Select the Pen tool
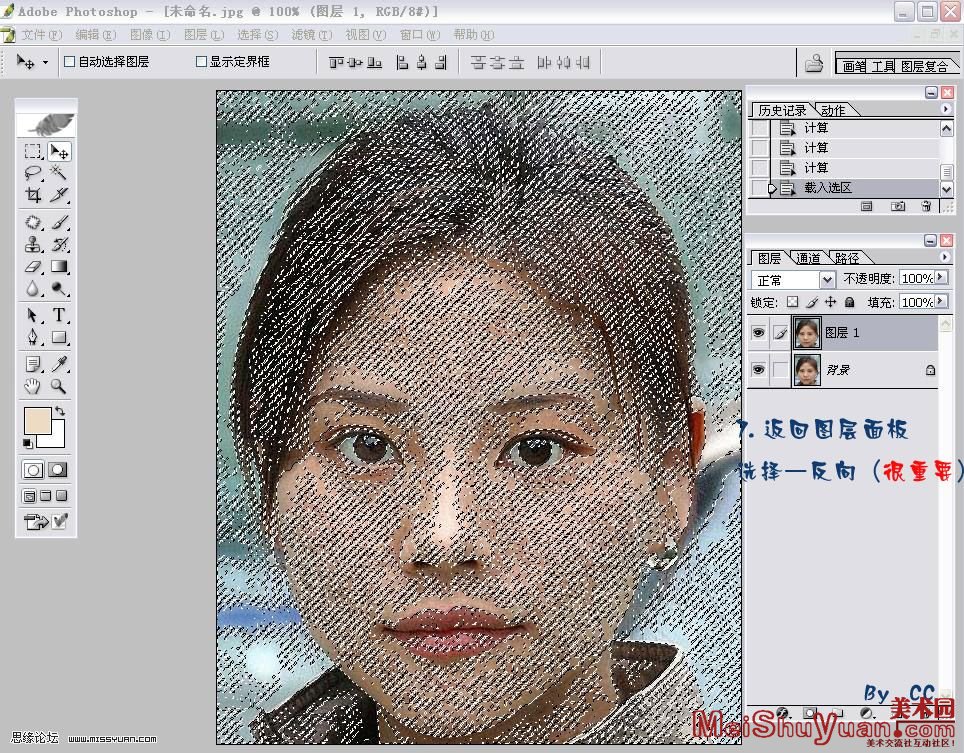The image size is (964, 753). 33,337
